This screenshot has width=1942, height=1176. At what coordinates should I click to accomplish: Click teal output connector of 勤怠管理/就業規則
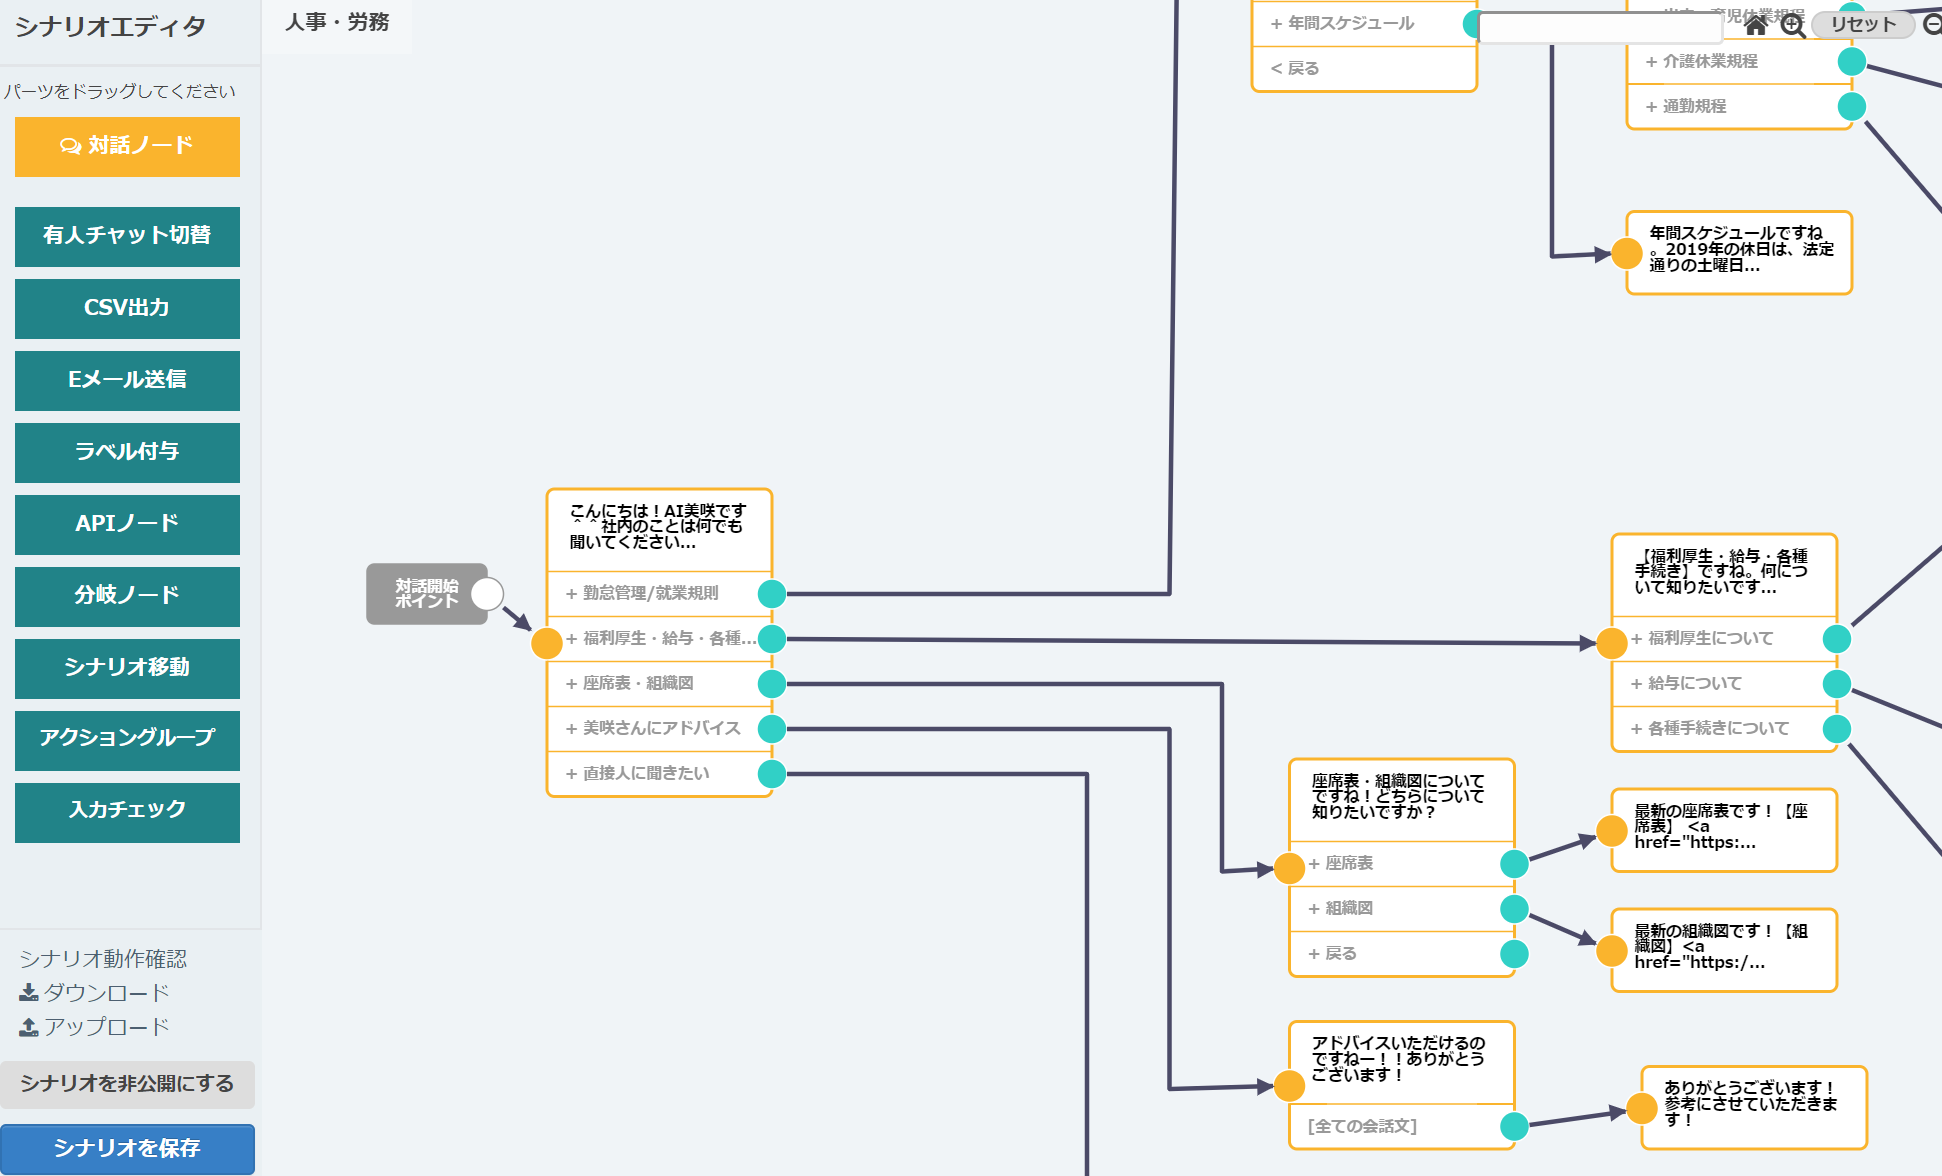coord(771,594)
